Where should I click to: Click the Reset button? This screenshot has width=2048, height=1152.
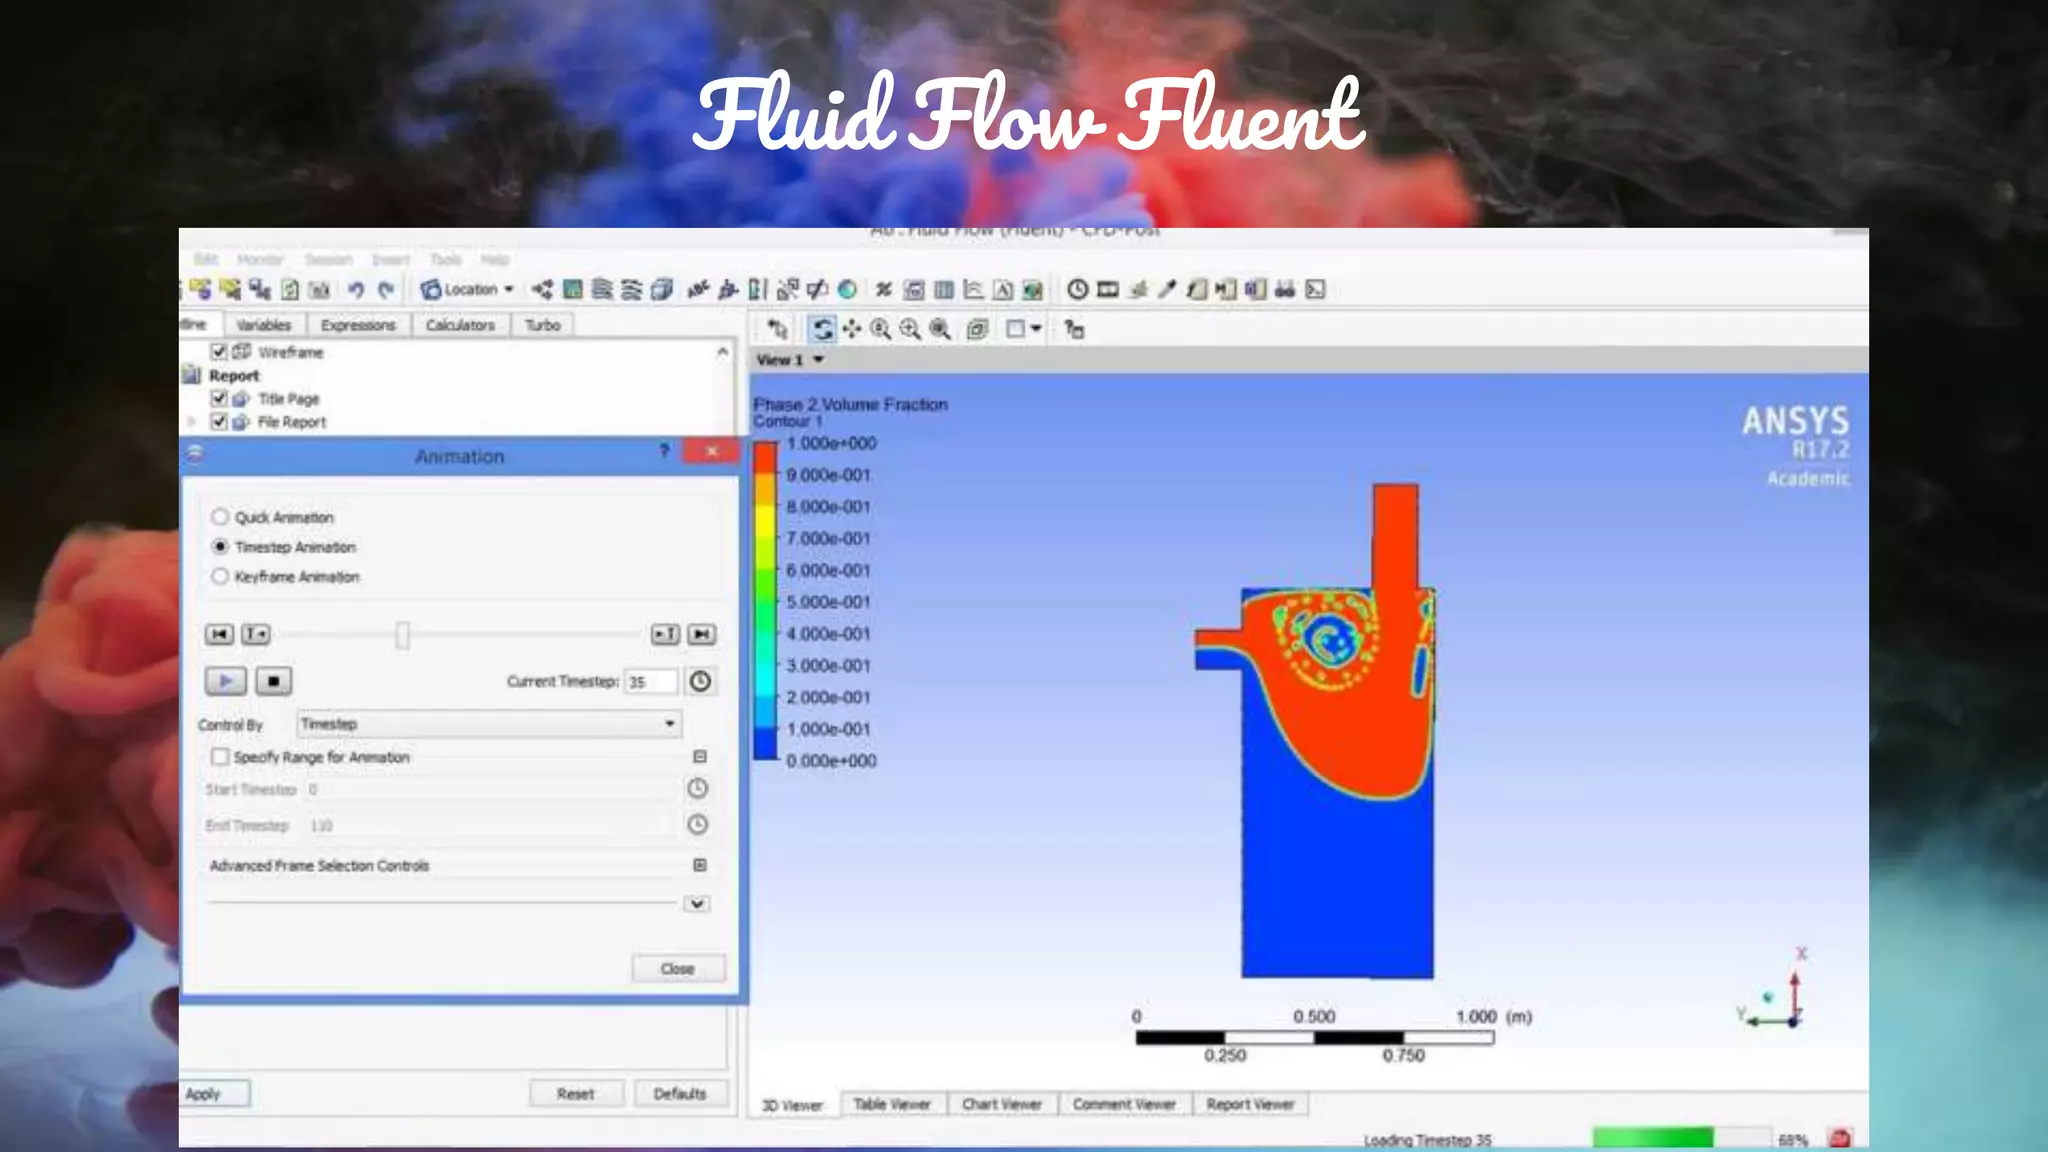tap(576, 1094)
